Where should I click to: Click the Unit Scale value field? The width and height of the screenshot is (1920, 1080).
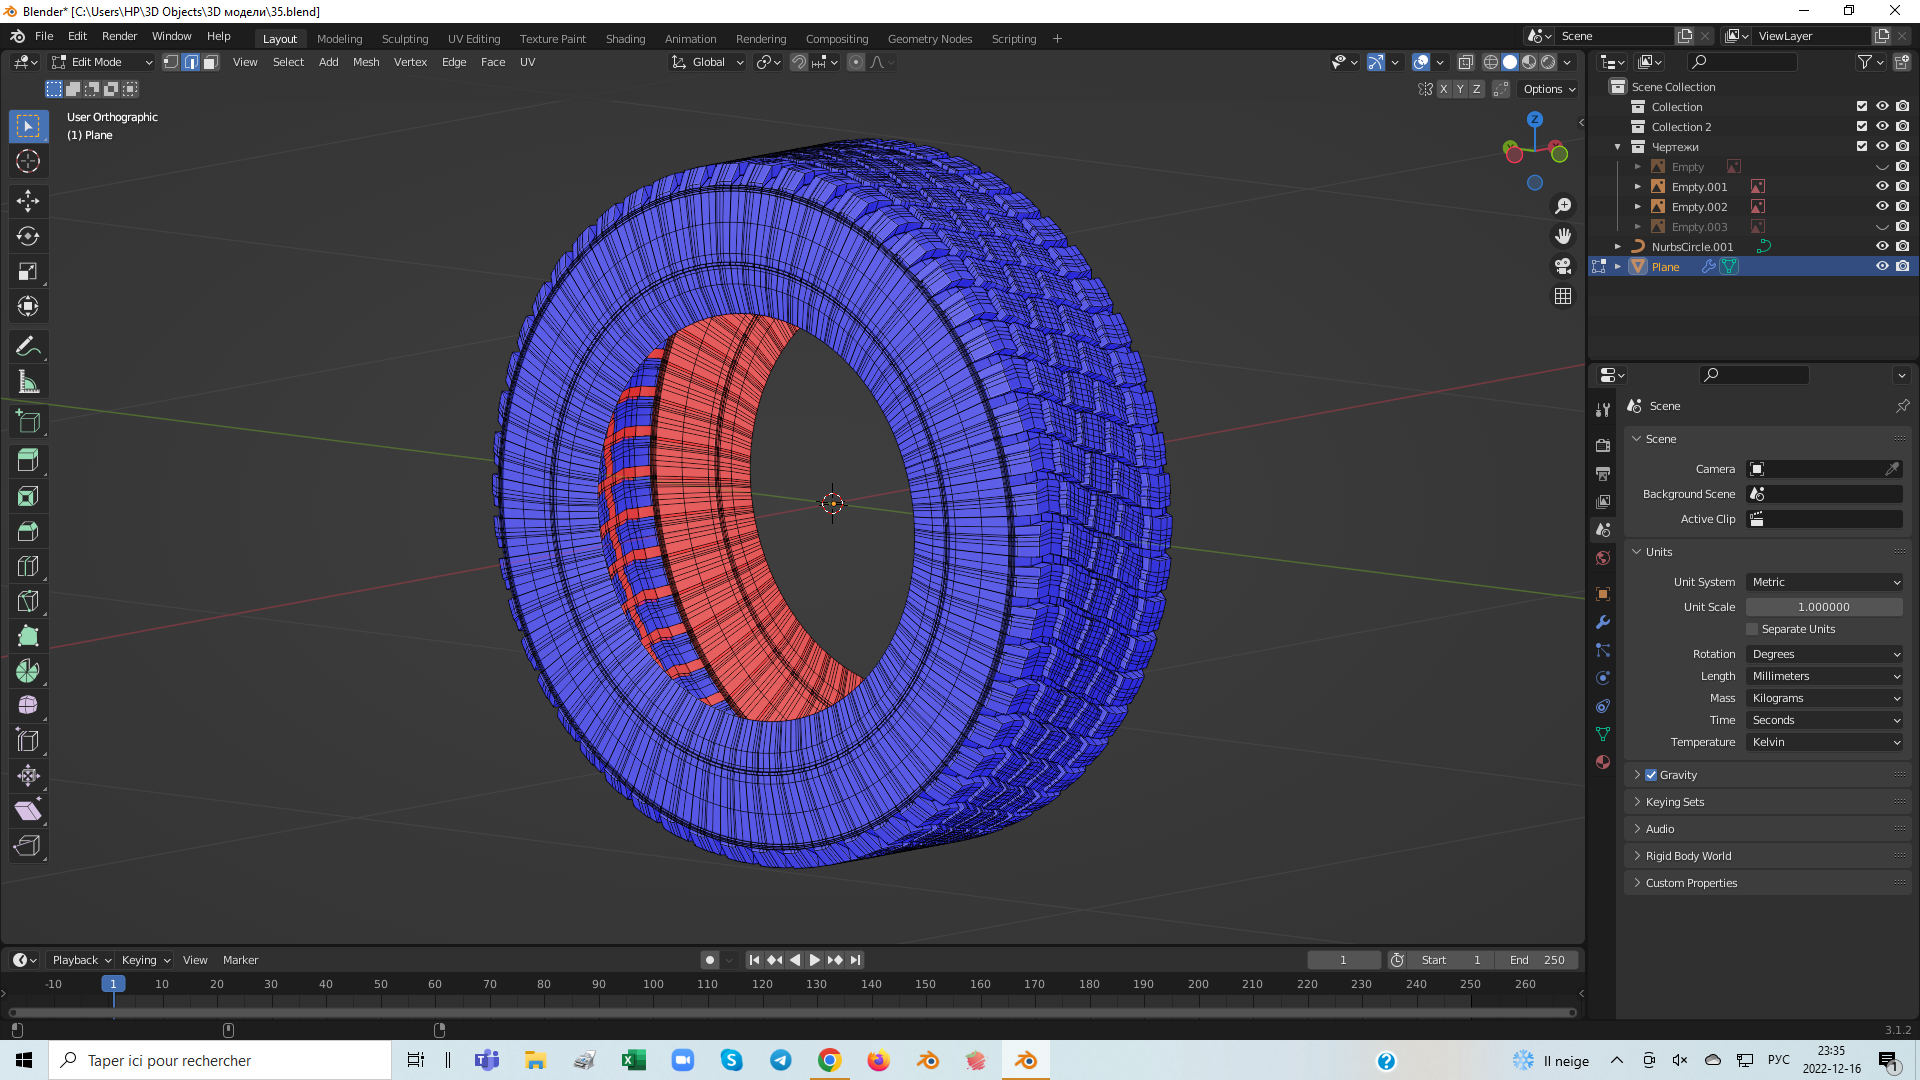pos(1823,607)
